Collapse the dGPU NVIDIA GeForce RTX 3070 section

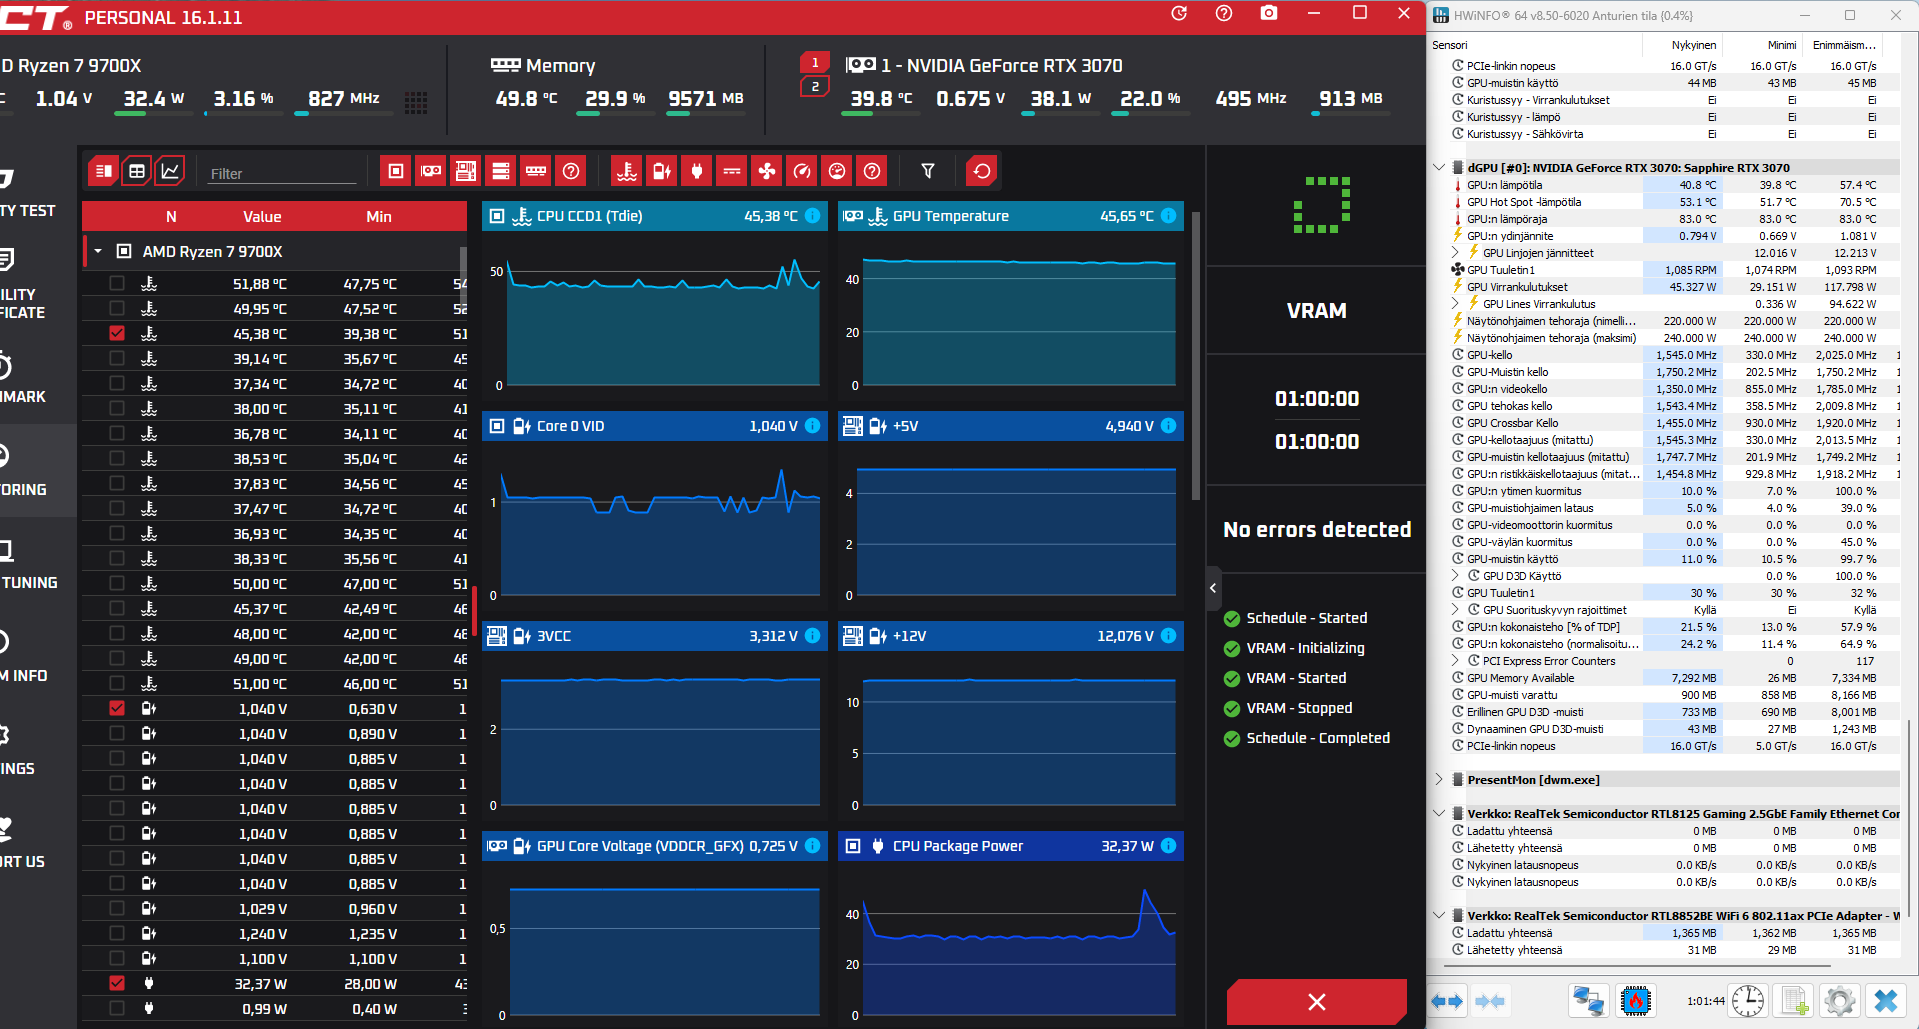pyautogui.click(x=1439, y=168)
